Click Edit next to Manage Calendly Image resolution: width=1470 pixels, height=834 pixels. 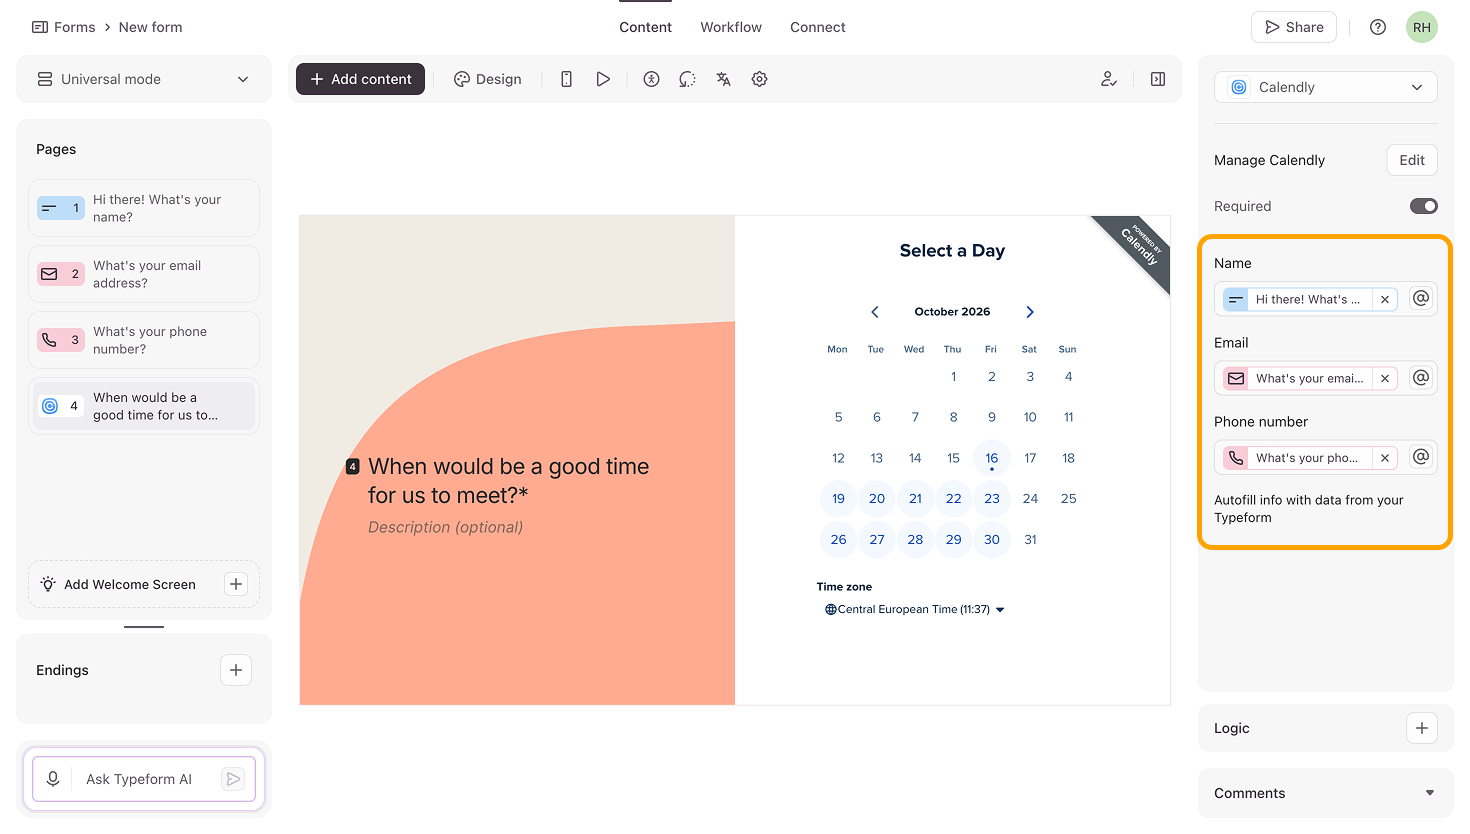pos(1412,160)
